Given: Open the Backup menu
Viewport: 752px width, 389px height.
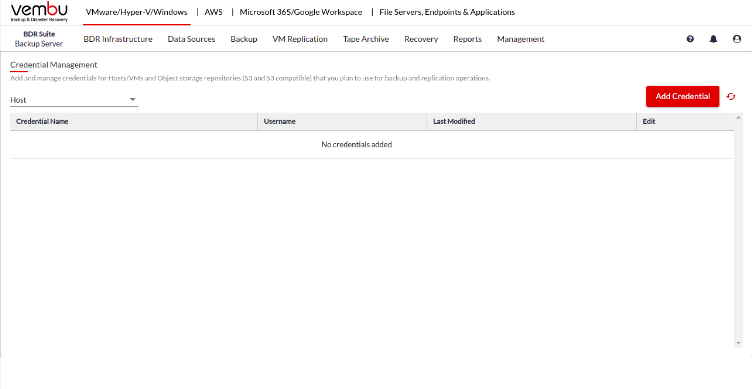Looking at the screenshot, I should tap(244, 39).
